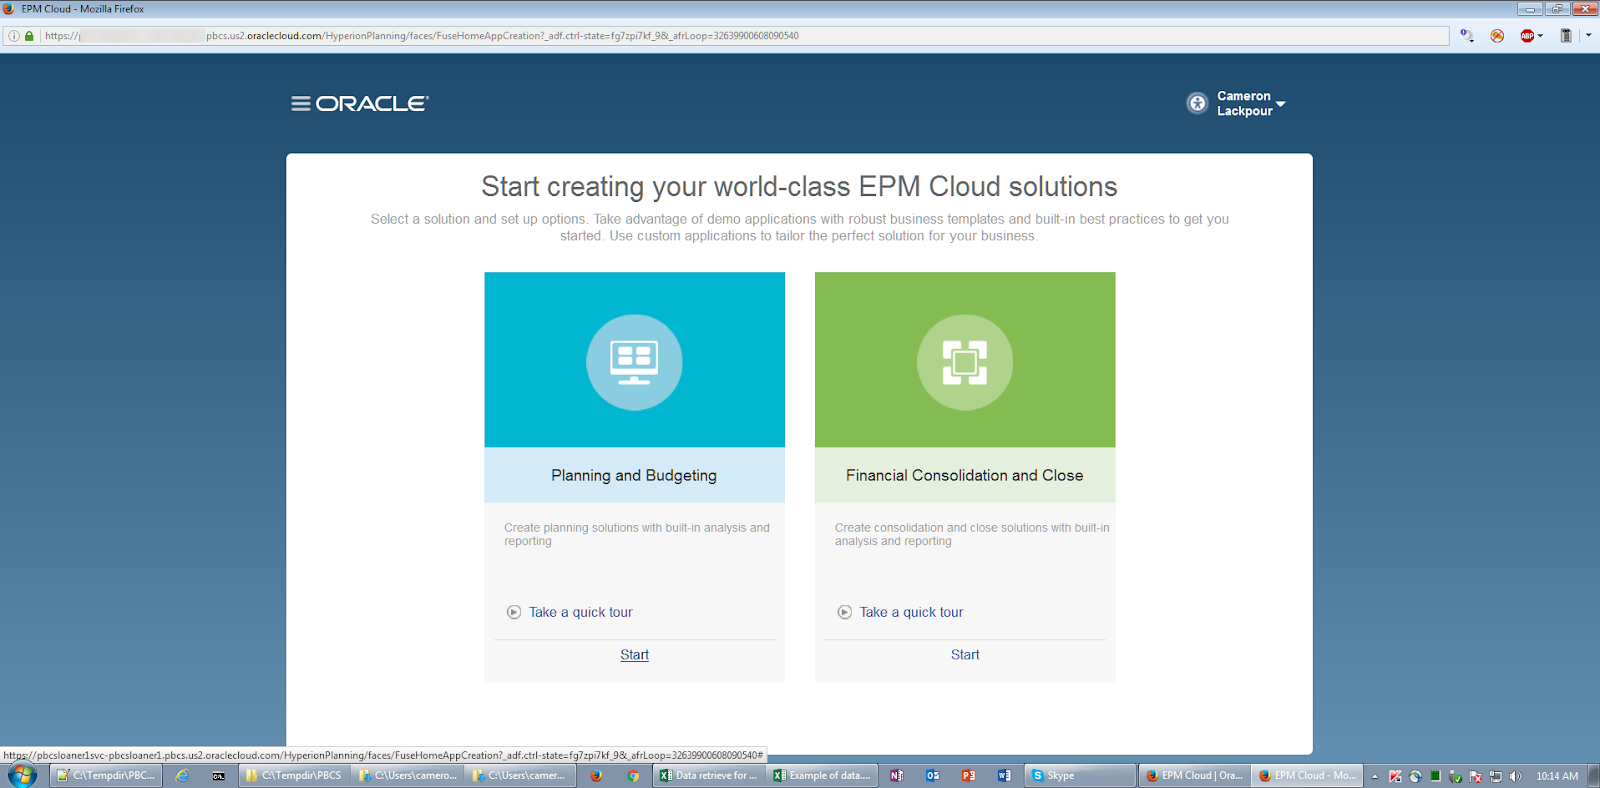The height and width of the screenshot is (788, 1600).
Task: Click the sync globe tray icon
Action: pos(1415,776)
